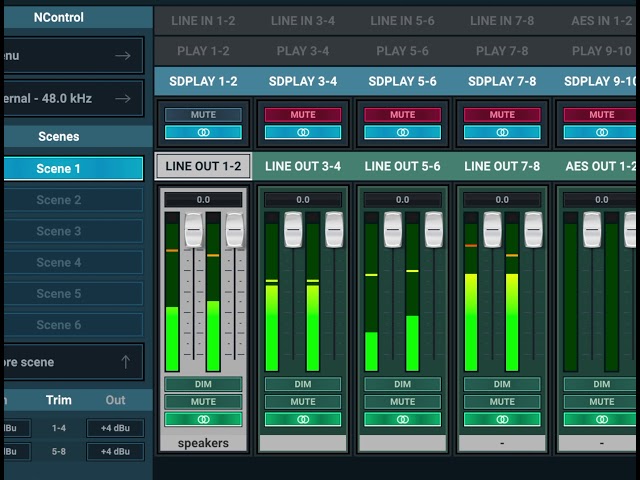Open the 5-8 output trim +4 dBu selector
Screen dimensions: 640x480
pos(115,451)
